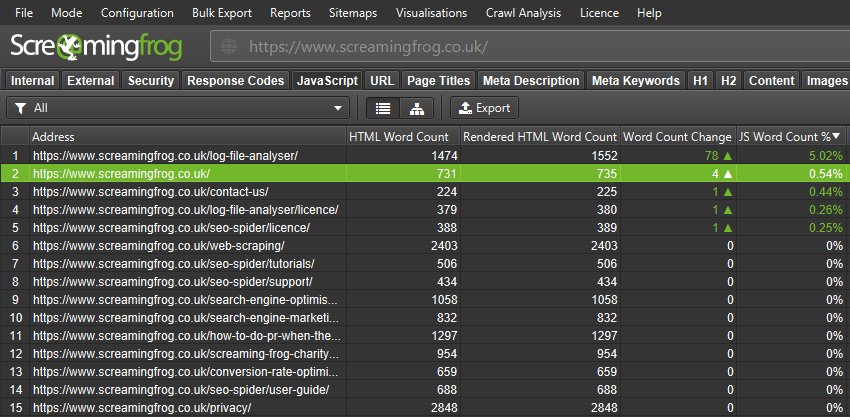Screen dimensions: 850x417
Task: Switch to the Response Codes tab
Action: pos(236,81)
